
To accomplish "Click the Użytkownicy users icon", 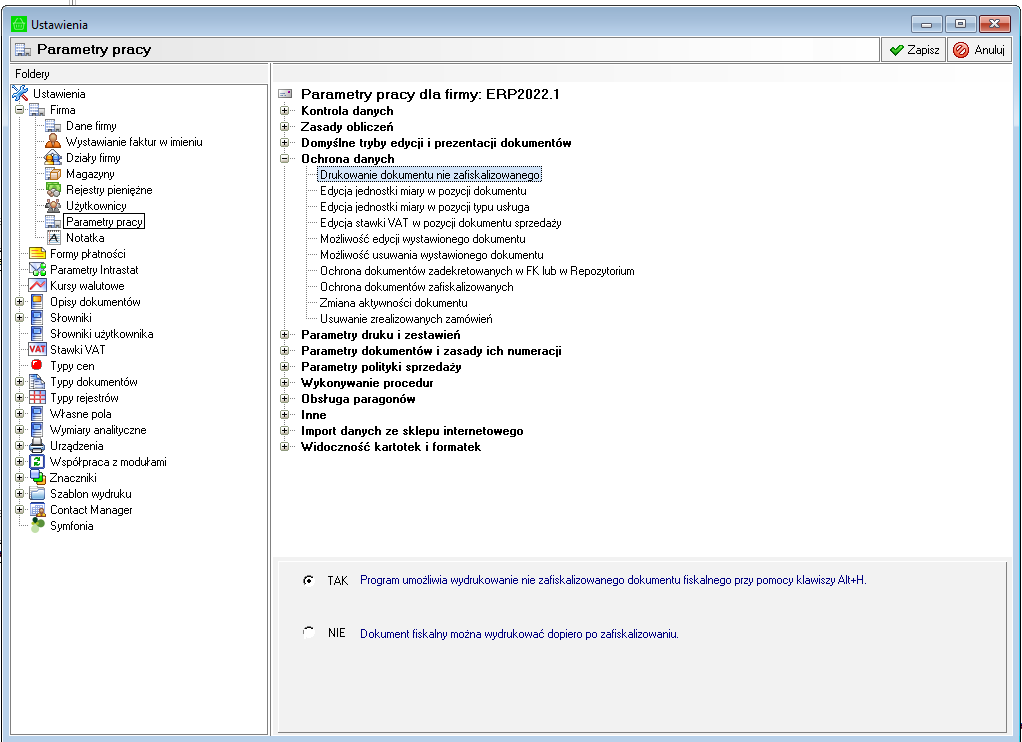I will pyautogui.click(x=54, y=206).
